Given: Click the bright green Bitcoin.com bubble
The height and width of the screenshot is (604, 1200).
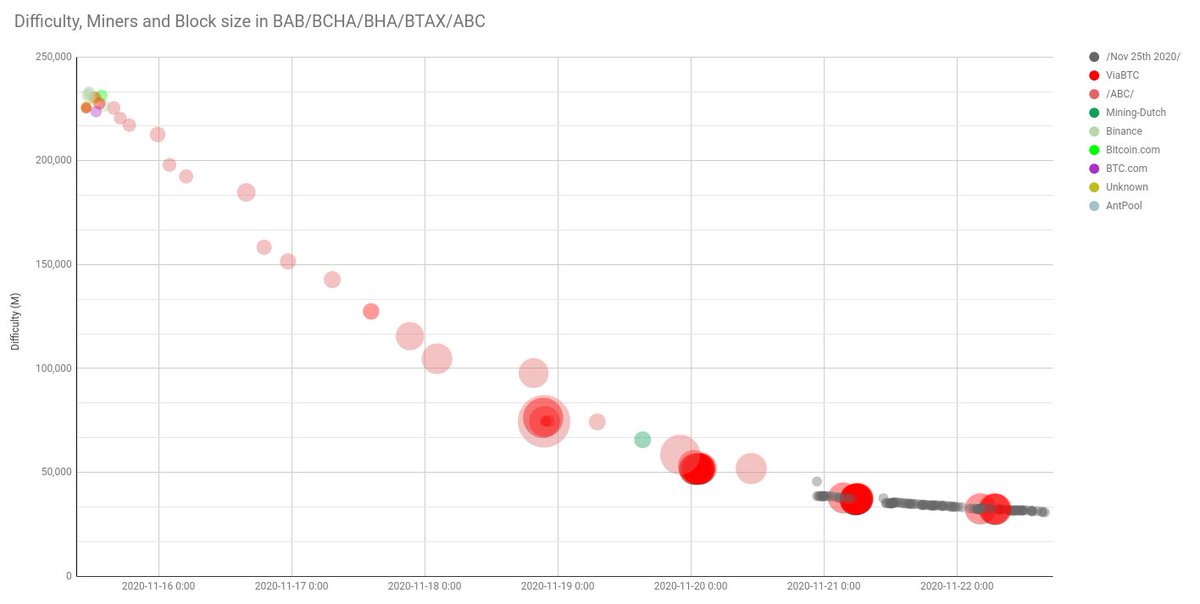Looking at the screenshot, I should (x=101, y=96).
